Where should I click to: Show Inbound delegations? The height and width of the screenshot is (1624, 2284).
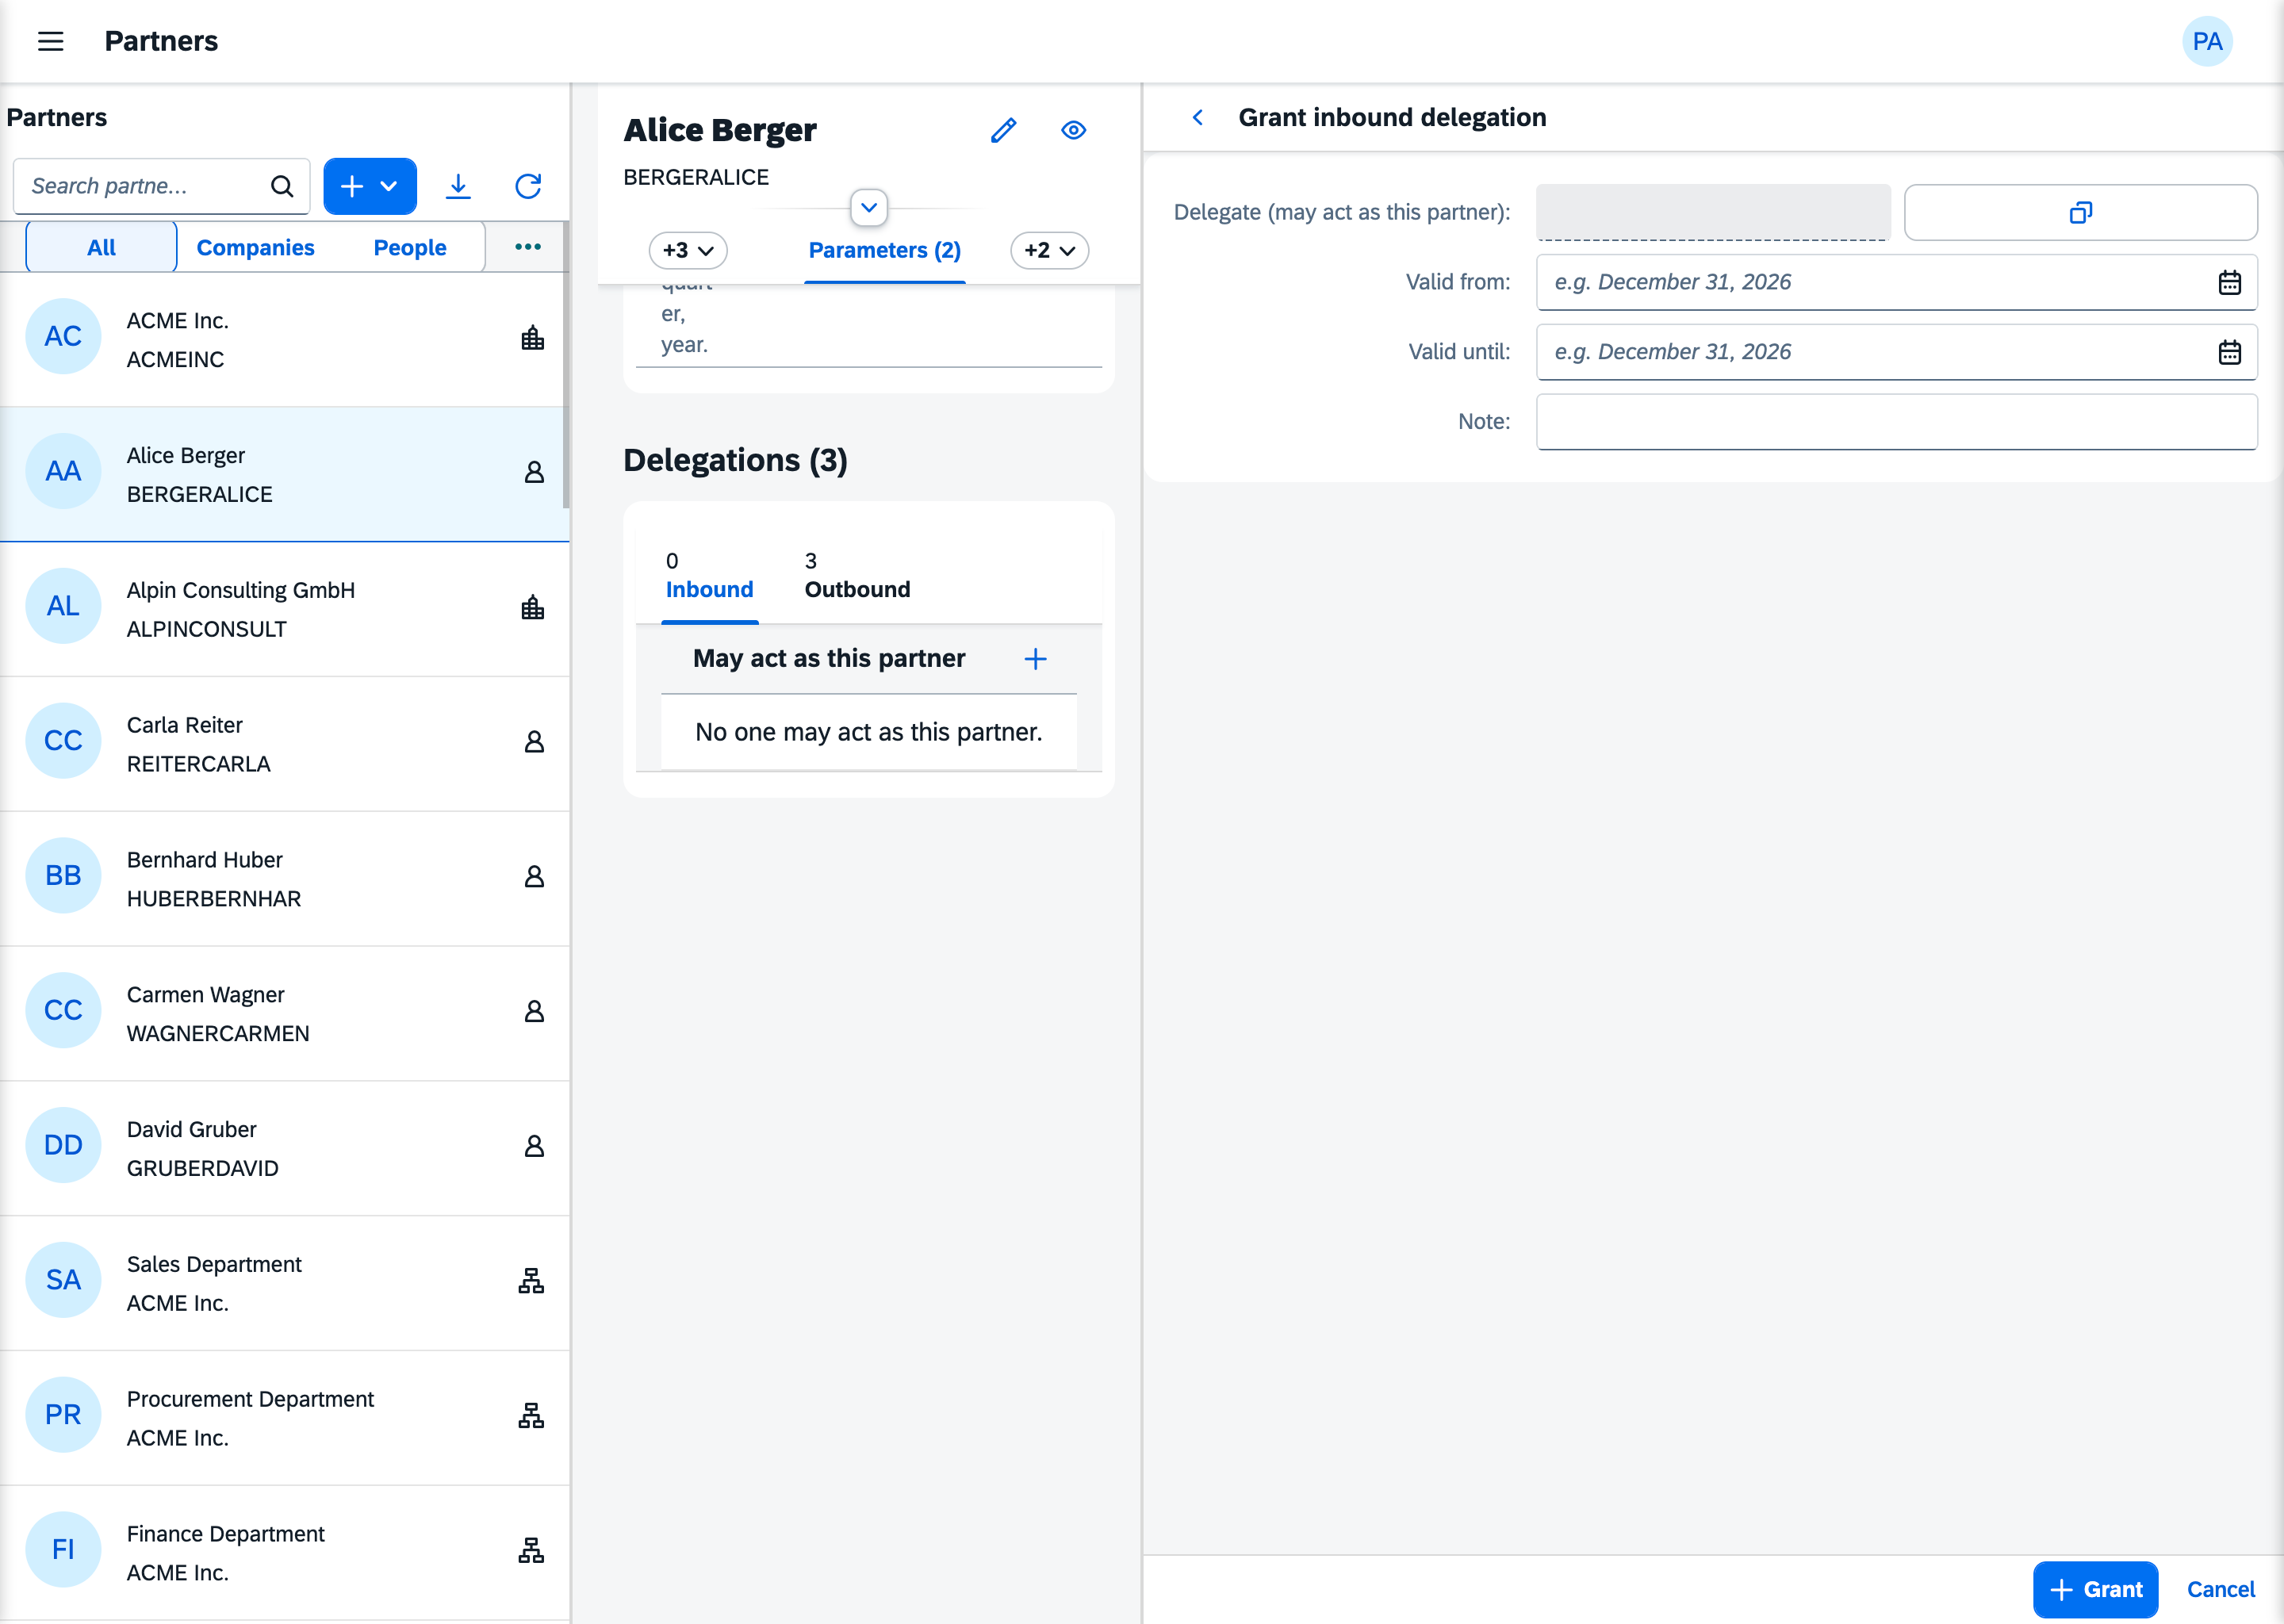point(709,576)
